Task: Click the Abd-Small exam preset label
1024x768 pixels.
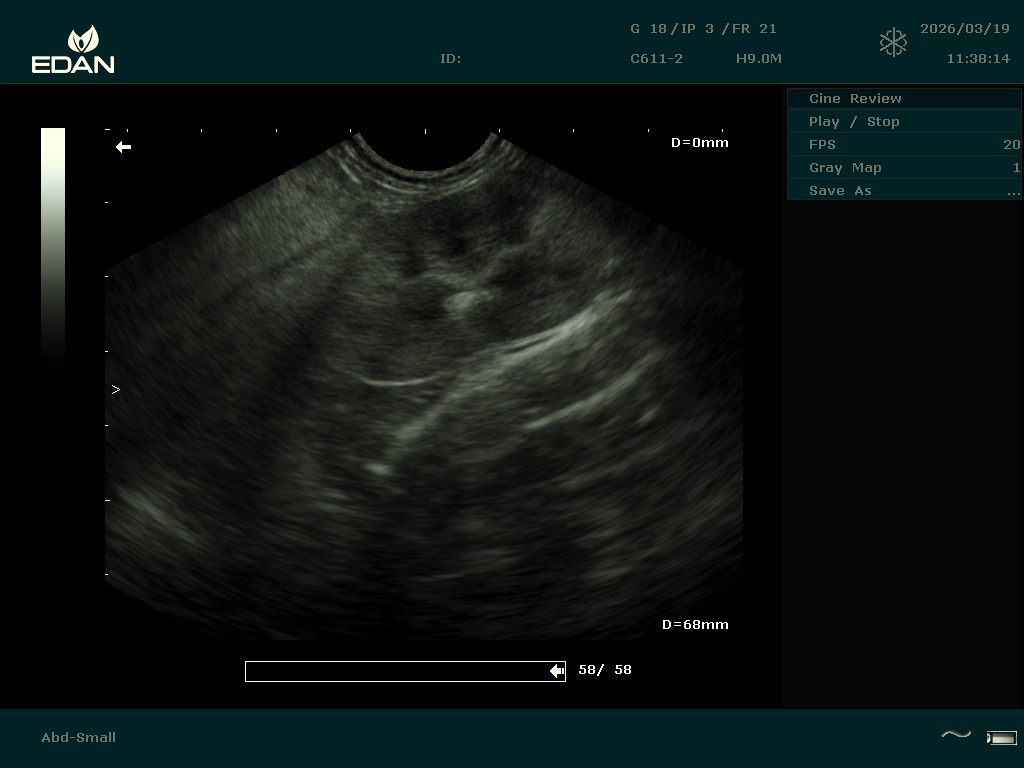Action: 78,737
